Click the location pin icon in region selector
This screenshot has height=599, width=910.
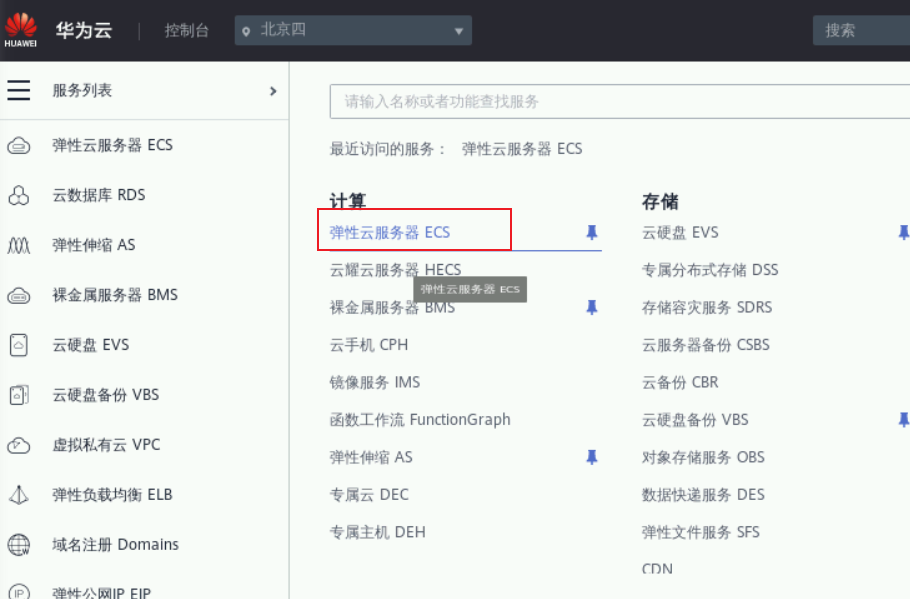[246, 31]
